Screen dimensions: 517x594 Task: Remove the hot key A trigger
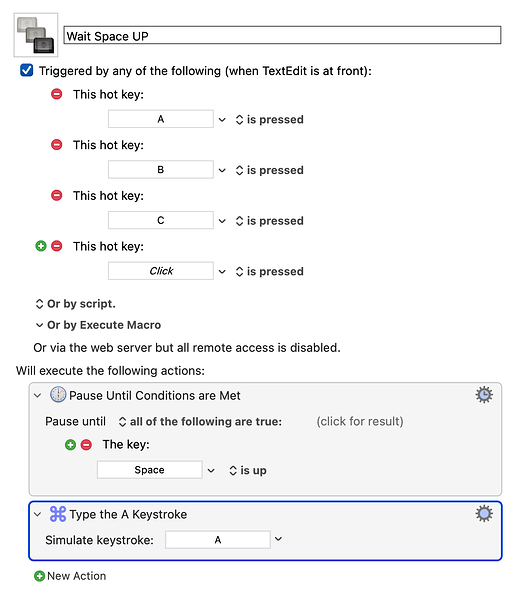(56, 94)
